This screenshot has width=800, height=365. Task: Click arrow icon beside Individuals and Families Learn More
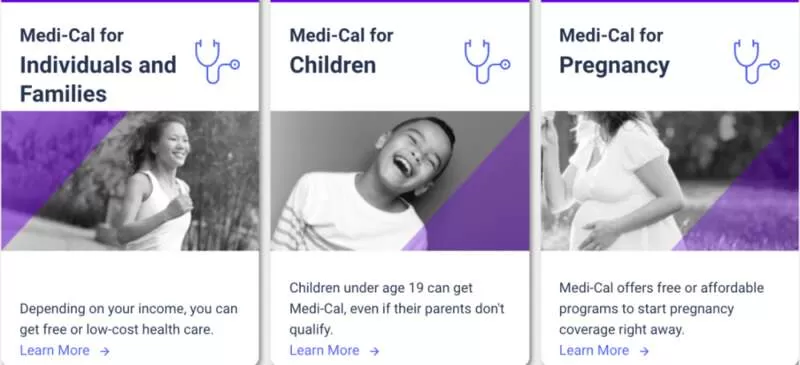click(x=105, y=351)
